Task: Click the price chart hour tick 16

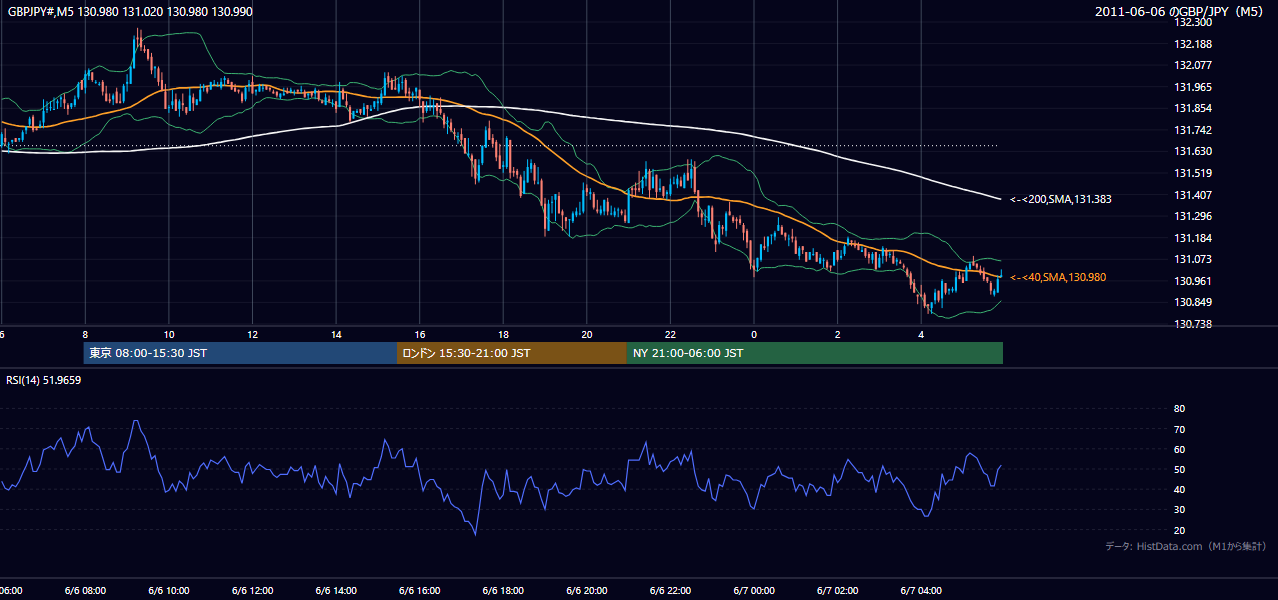Action: coord(419,334)
